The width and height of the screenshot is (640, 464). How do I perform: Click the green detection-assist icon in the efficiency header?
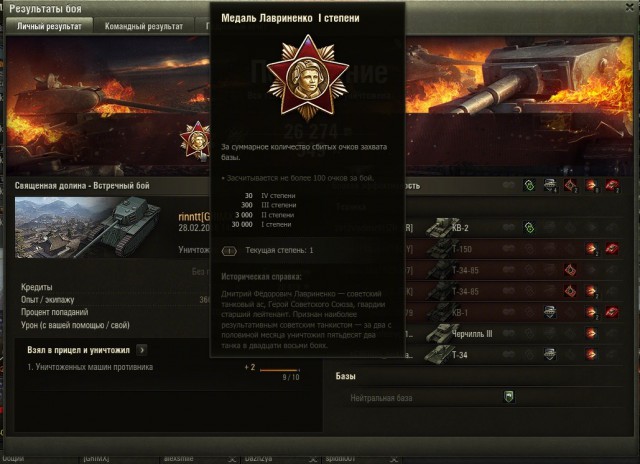point(529,185)
